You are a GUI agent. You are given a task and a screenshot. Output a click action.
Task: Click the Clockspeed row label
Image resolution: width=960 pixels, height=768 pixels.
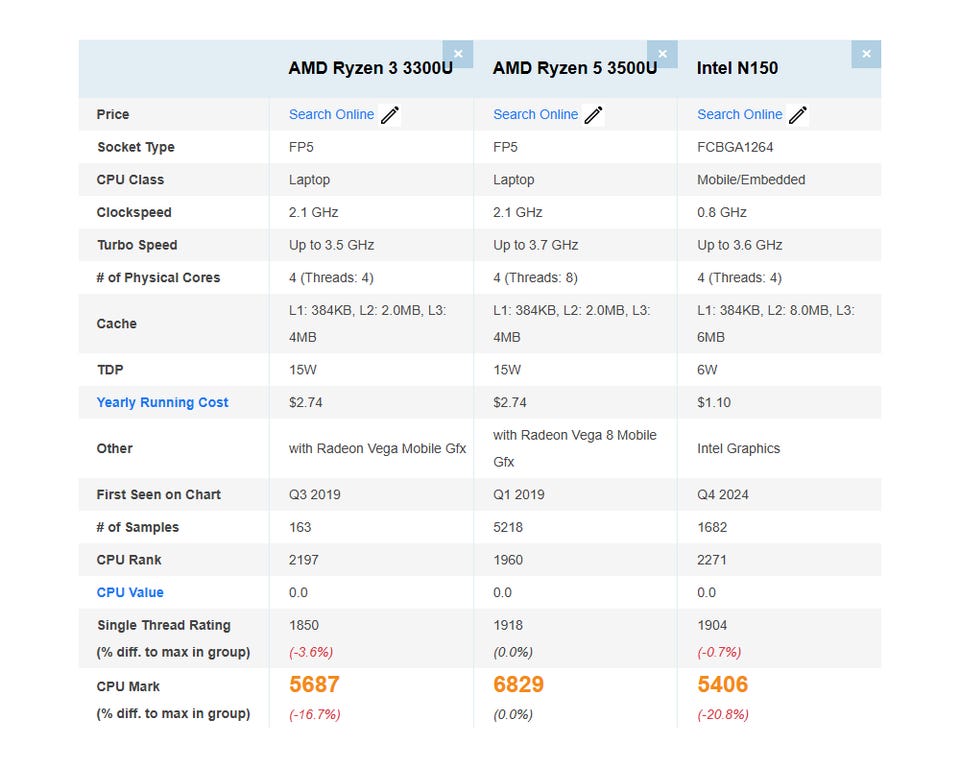[134, 213]
